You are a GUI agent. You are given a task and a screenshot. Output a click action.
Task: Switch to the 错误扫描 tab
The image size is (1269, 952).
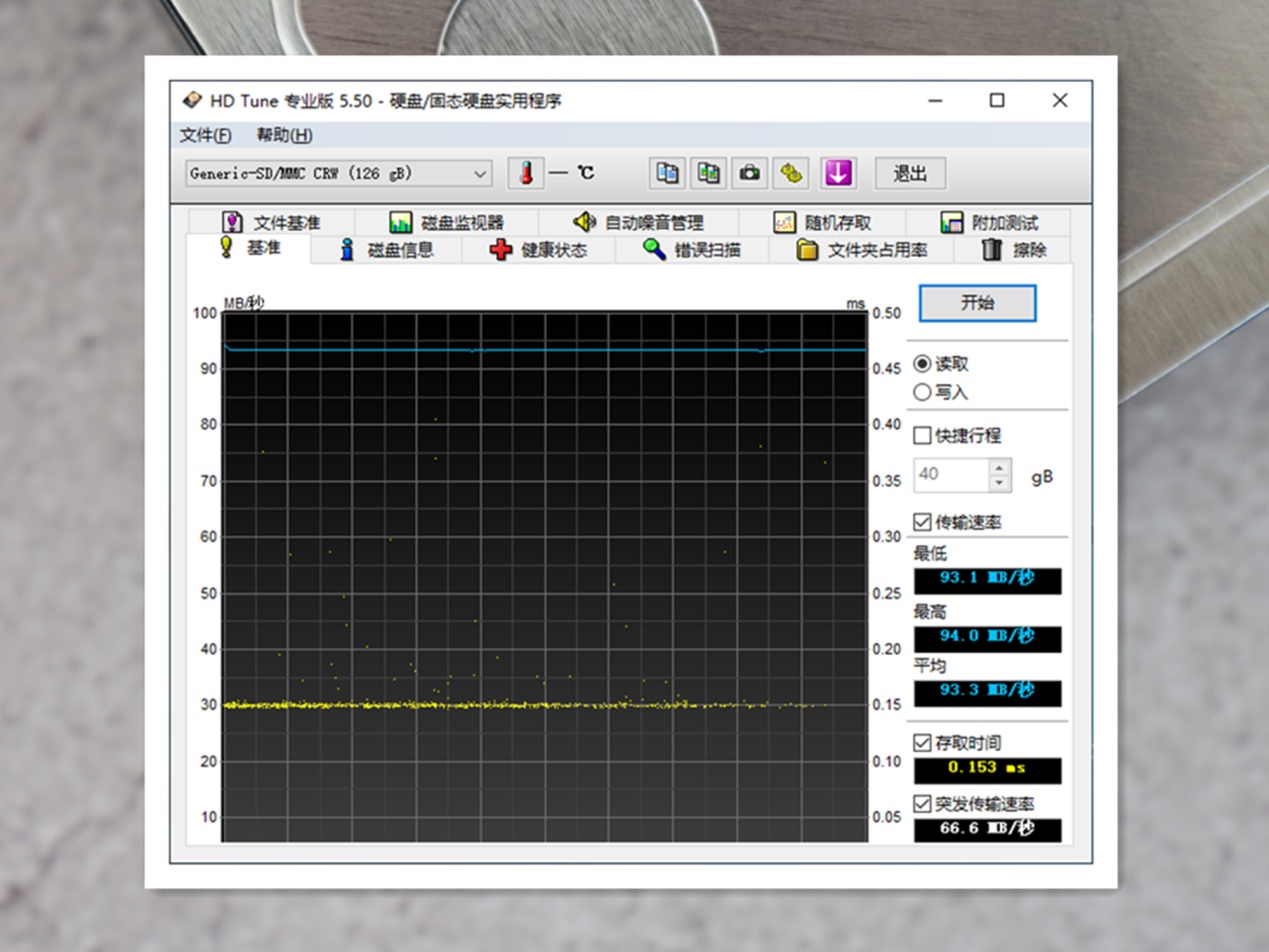693,250
